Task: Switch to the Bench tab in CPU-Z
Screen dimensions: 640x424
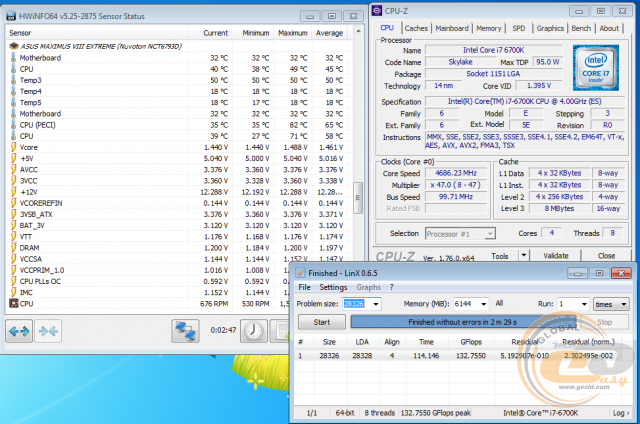Action: (x=581, y=28)
